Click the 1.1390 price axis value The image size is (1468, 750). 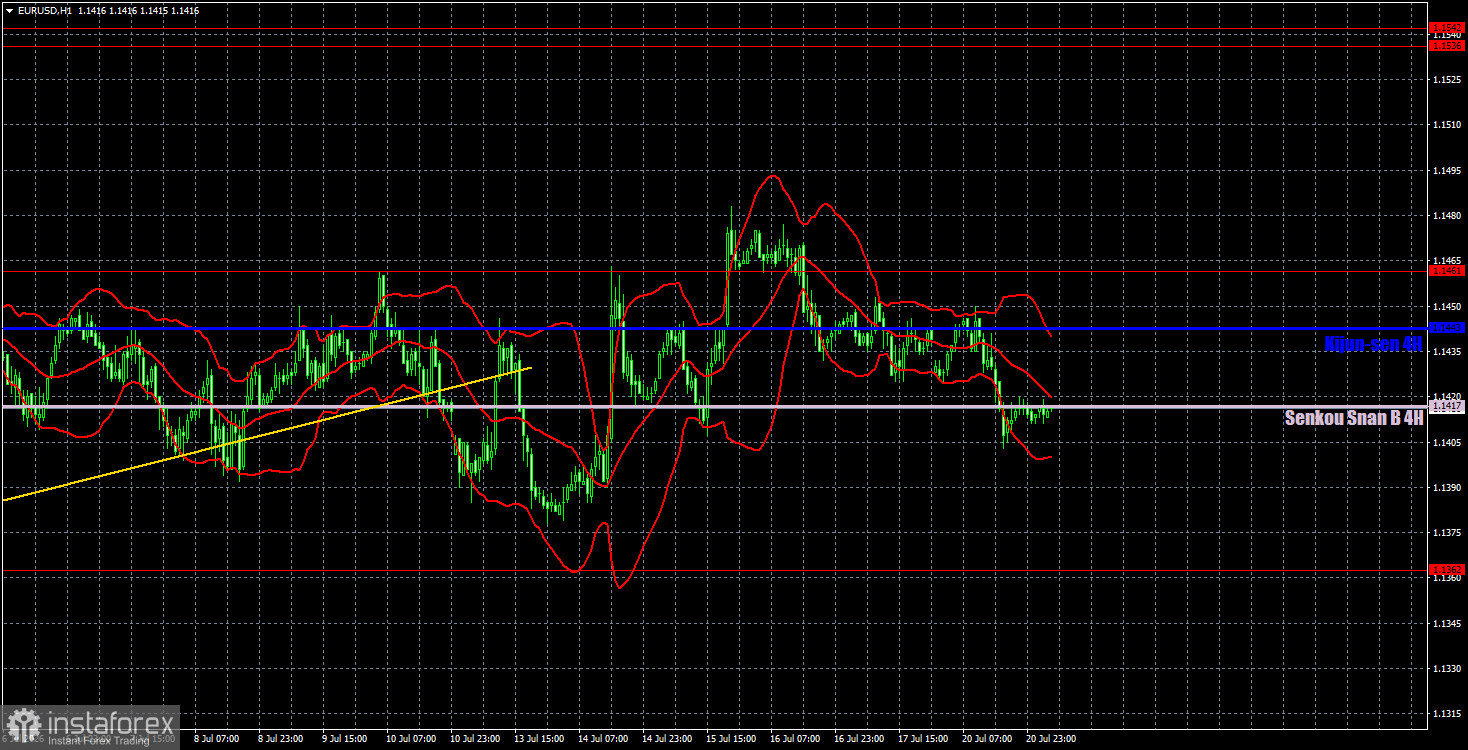point(1446,487)
